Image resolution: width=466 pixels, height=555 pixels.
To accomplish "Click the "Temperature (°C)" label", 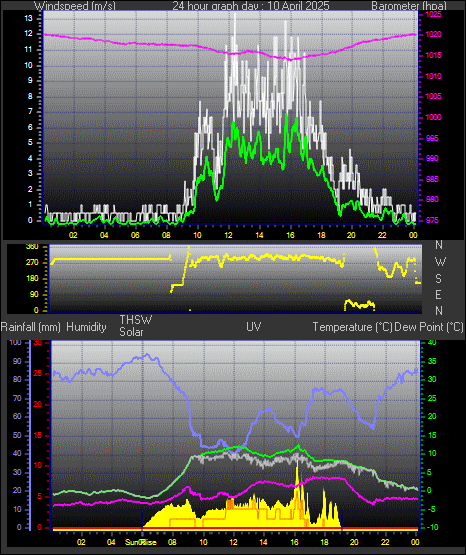I will [x=352, y=327].
